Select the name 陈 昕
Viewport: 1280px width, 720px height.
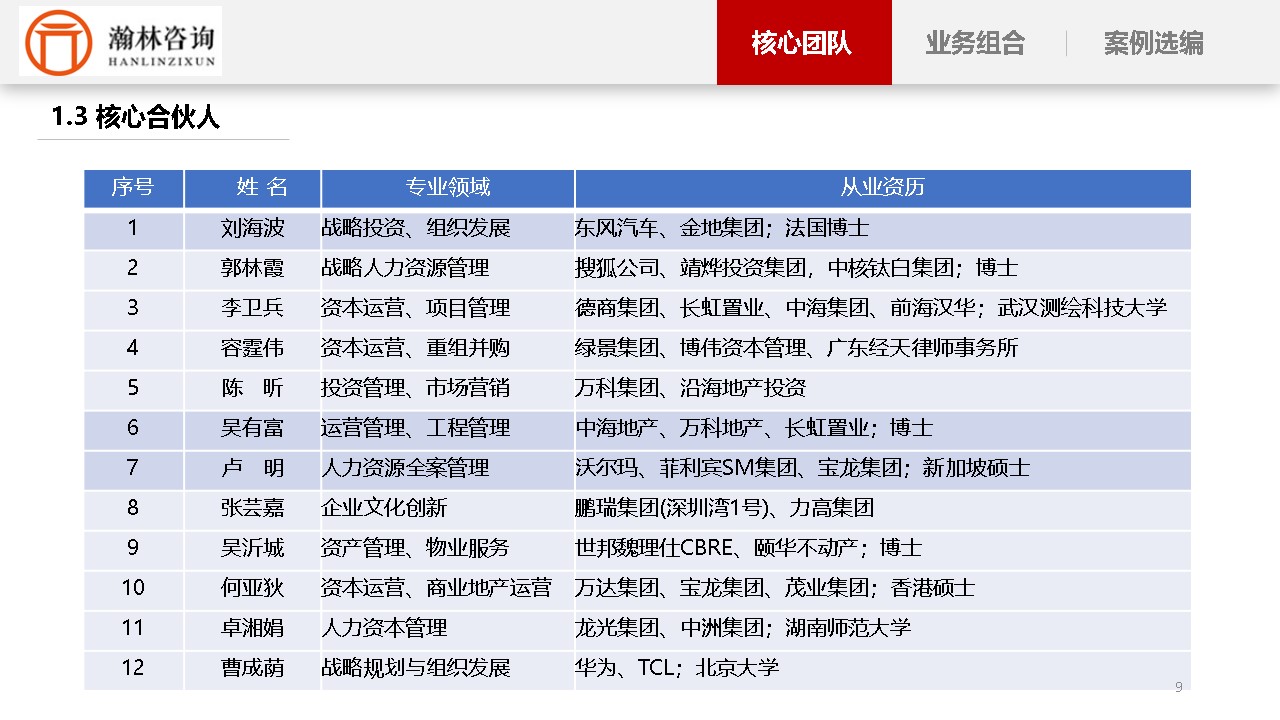(252, 388)
